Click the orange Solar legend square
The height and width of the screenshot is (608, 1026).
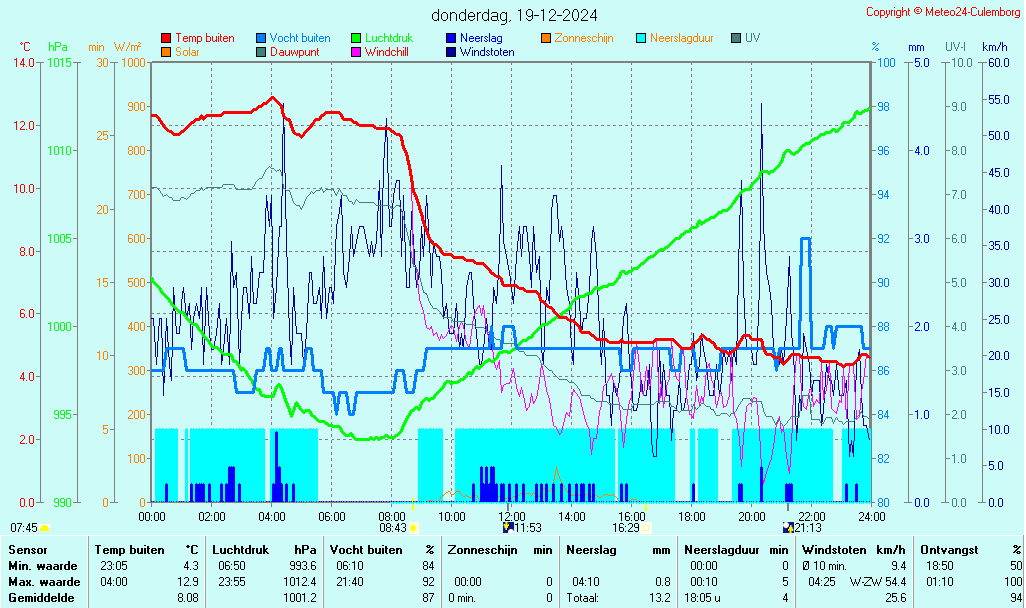[x=166, y=52]
